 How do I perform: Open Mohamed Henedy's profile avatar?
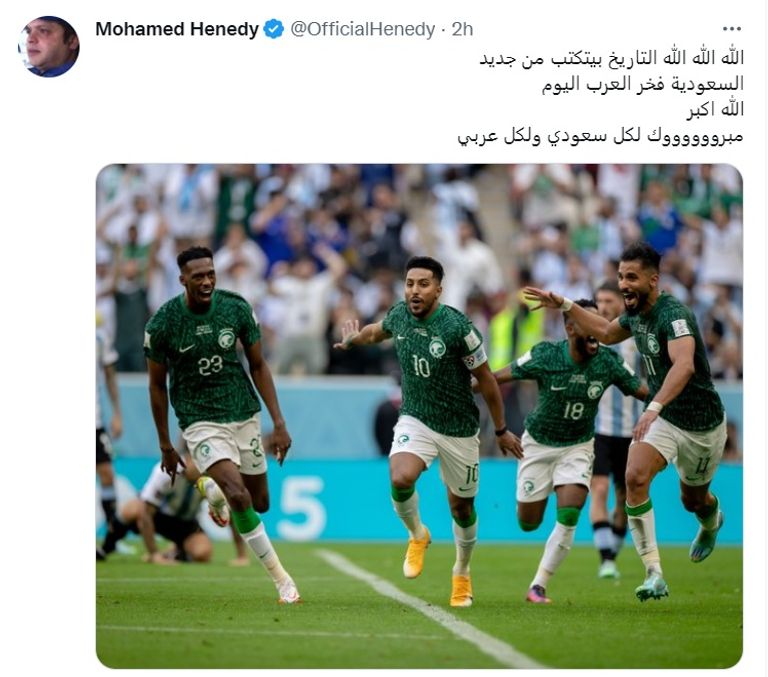coord(48,47)
